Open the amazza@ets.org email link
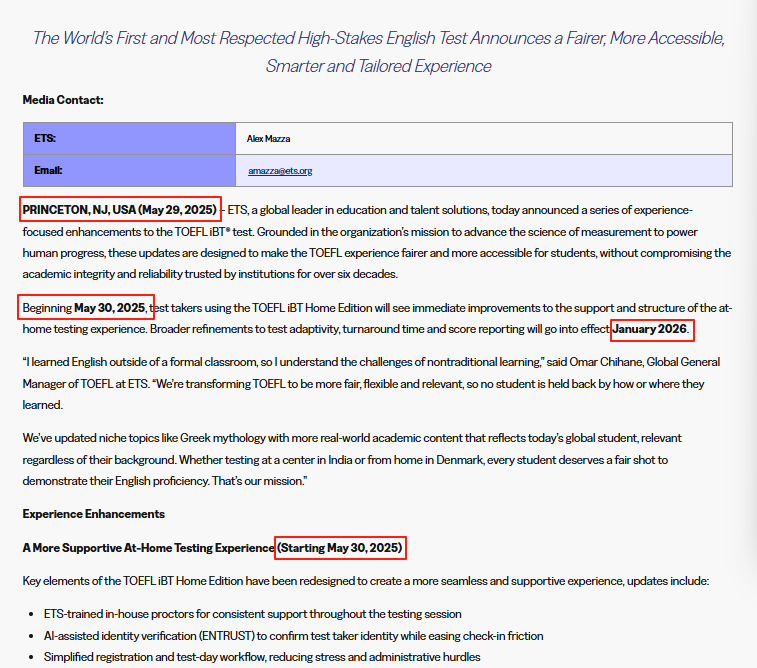The width and height of the screenshot is (757, 668). tap(280, 171)
